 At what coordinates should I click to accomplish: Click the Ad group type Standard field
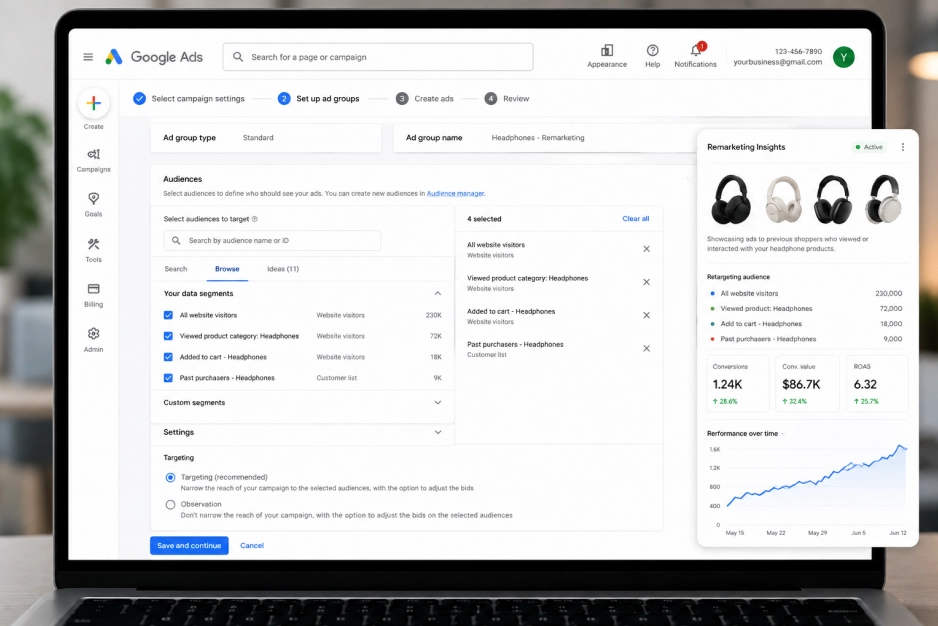point(266,138)
